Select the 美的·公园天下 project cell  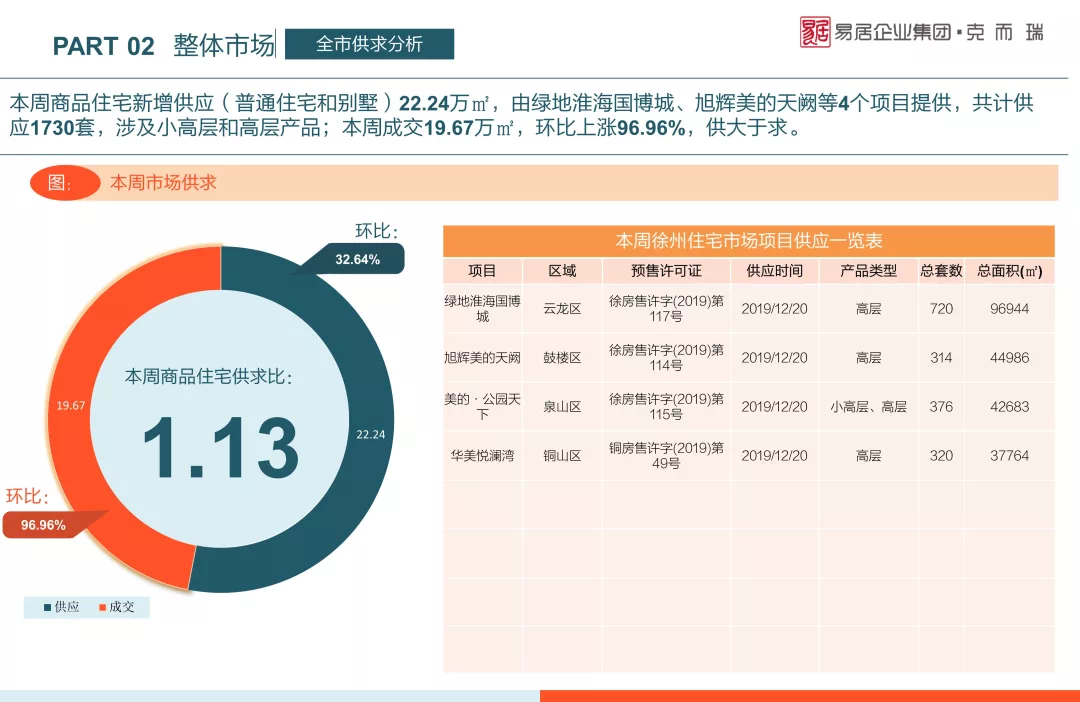coord(482,406)
